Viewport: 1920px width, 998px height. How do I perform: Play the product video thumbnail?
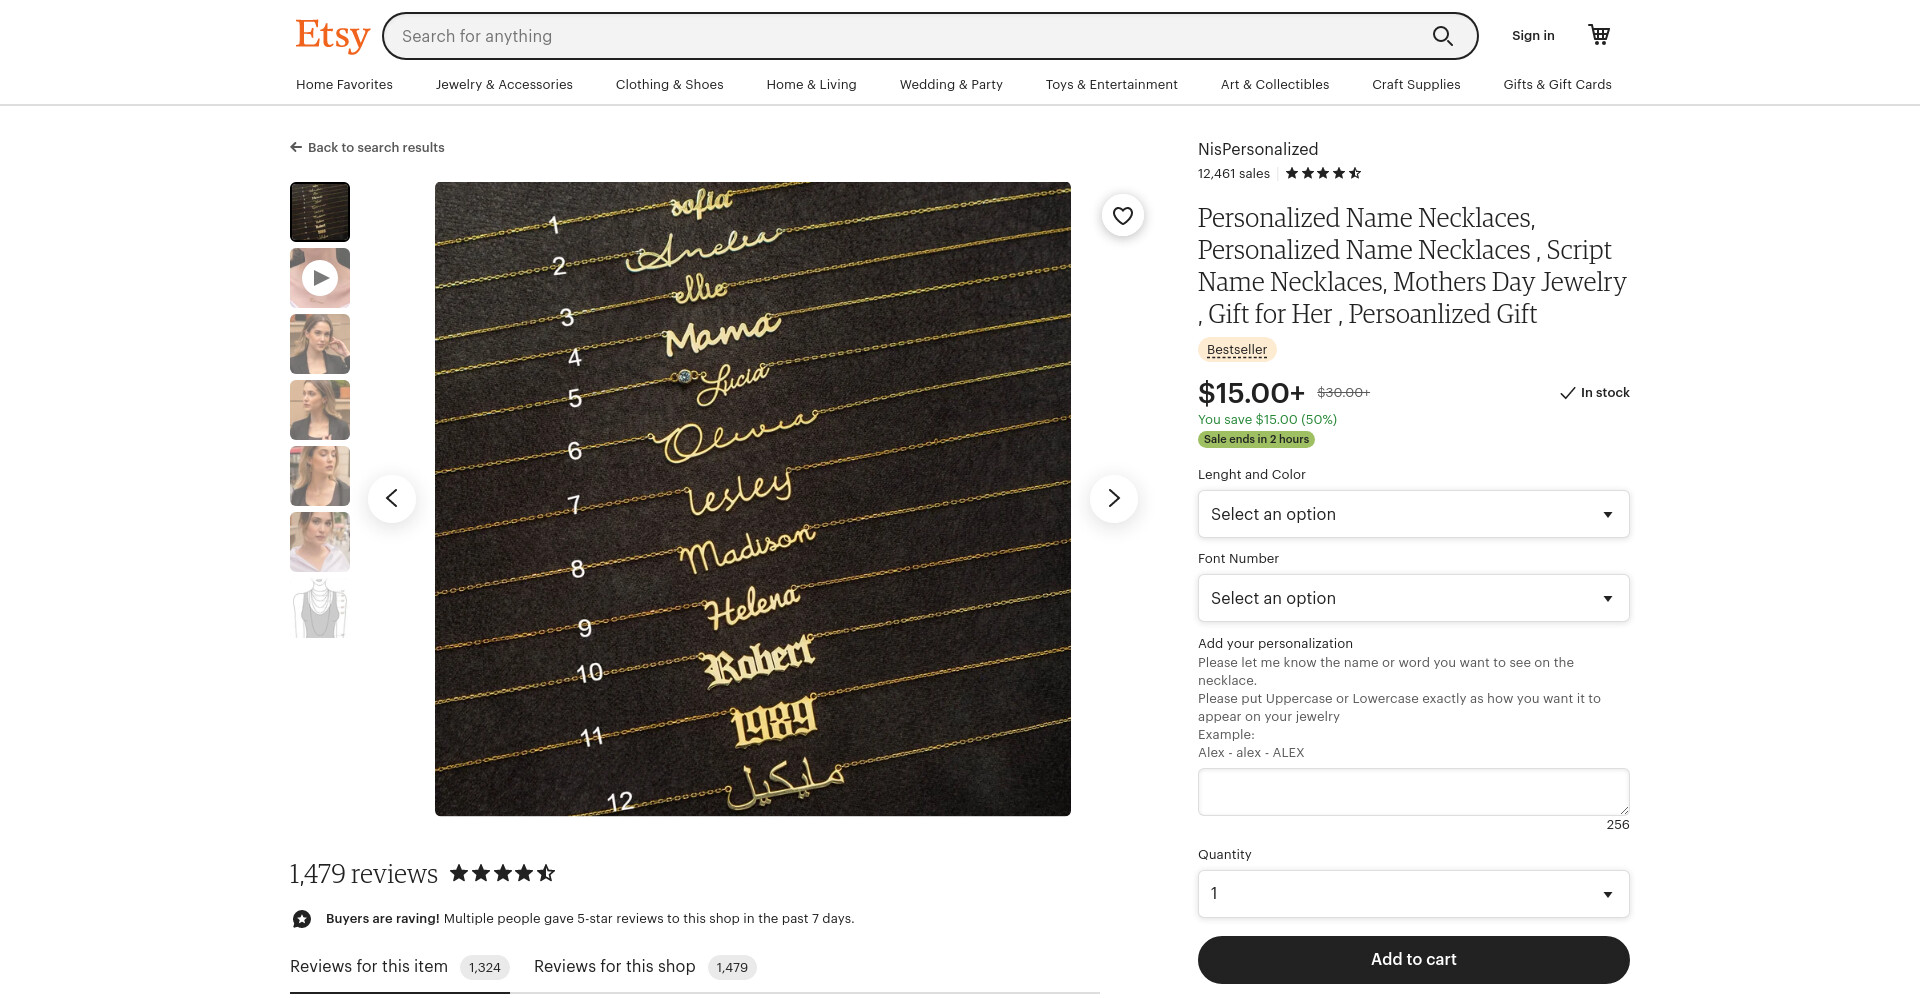(320, 278)
